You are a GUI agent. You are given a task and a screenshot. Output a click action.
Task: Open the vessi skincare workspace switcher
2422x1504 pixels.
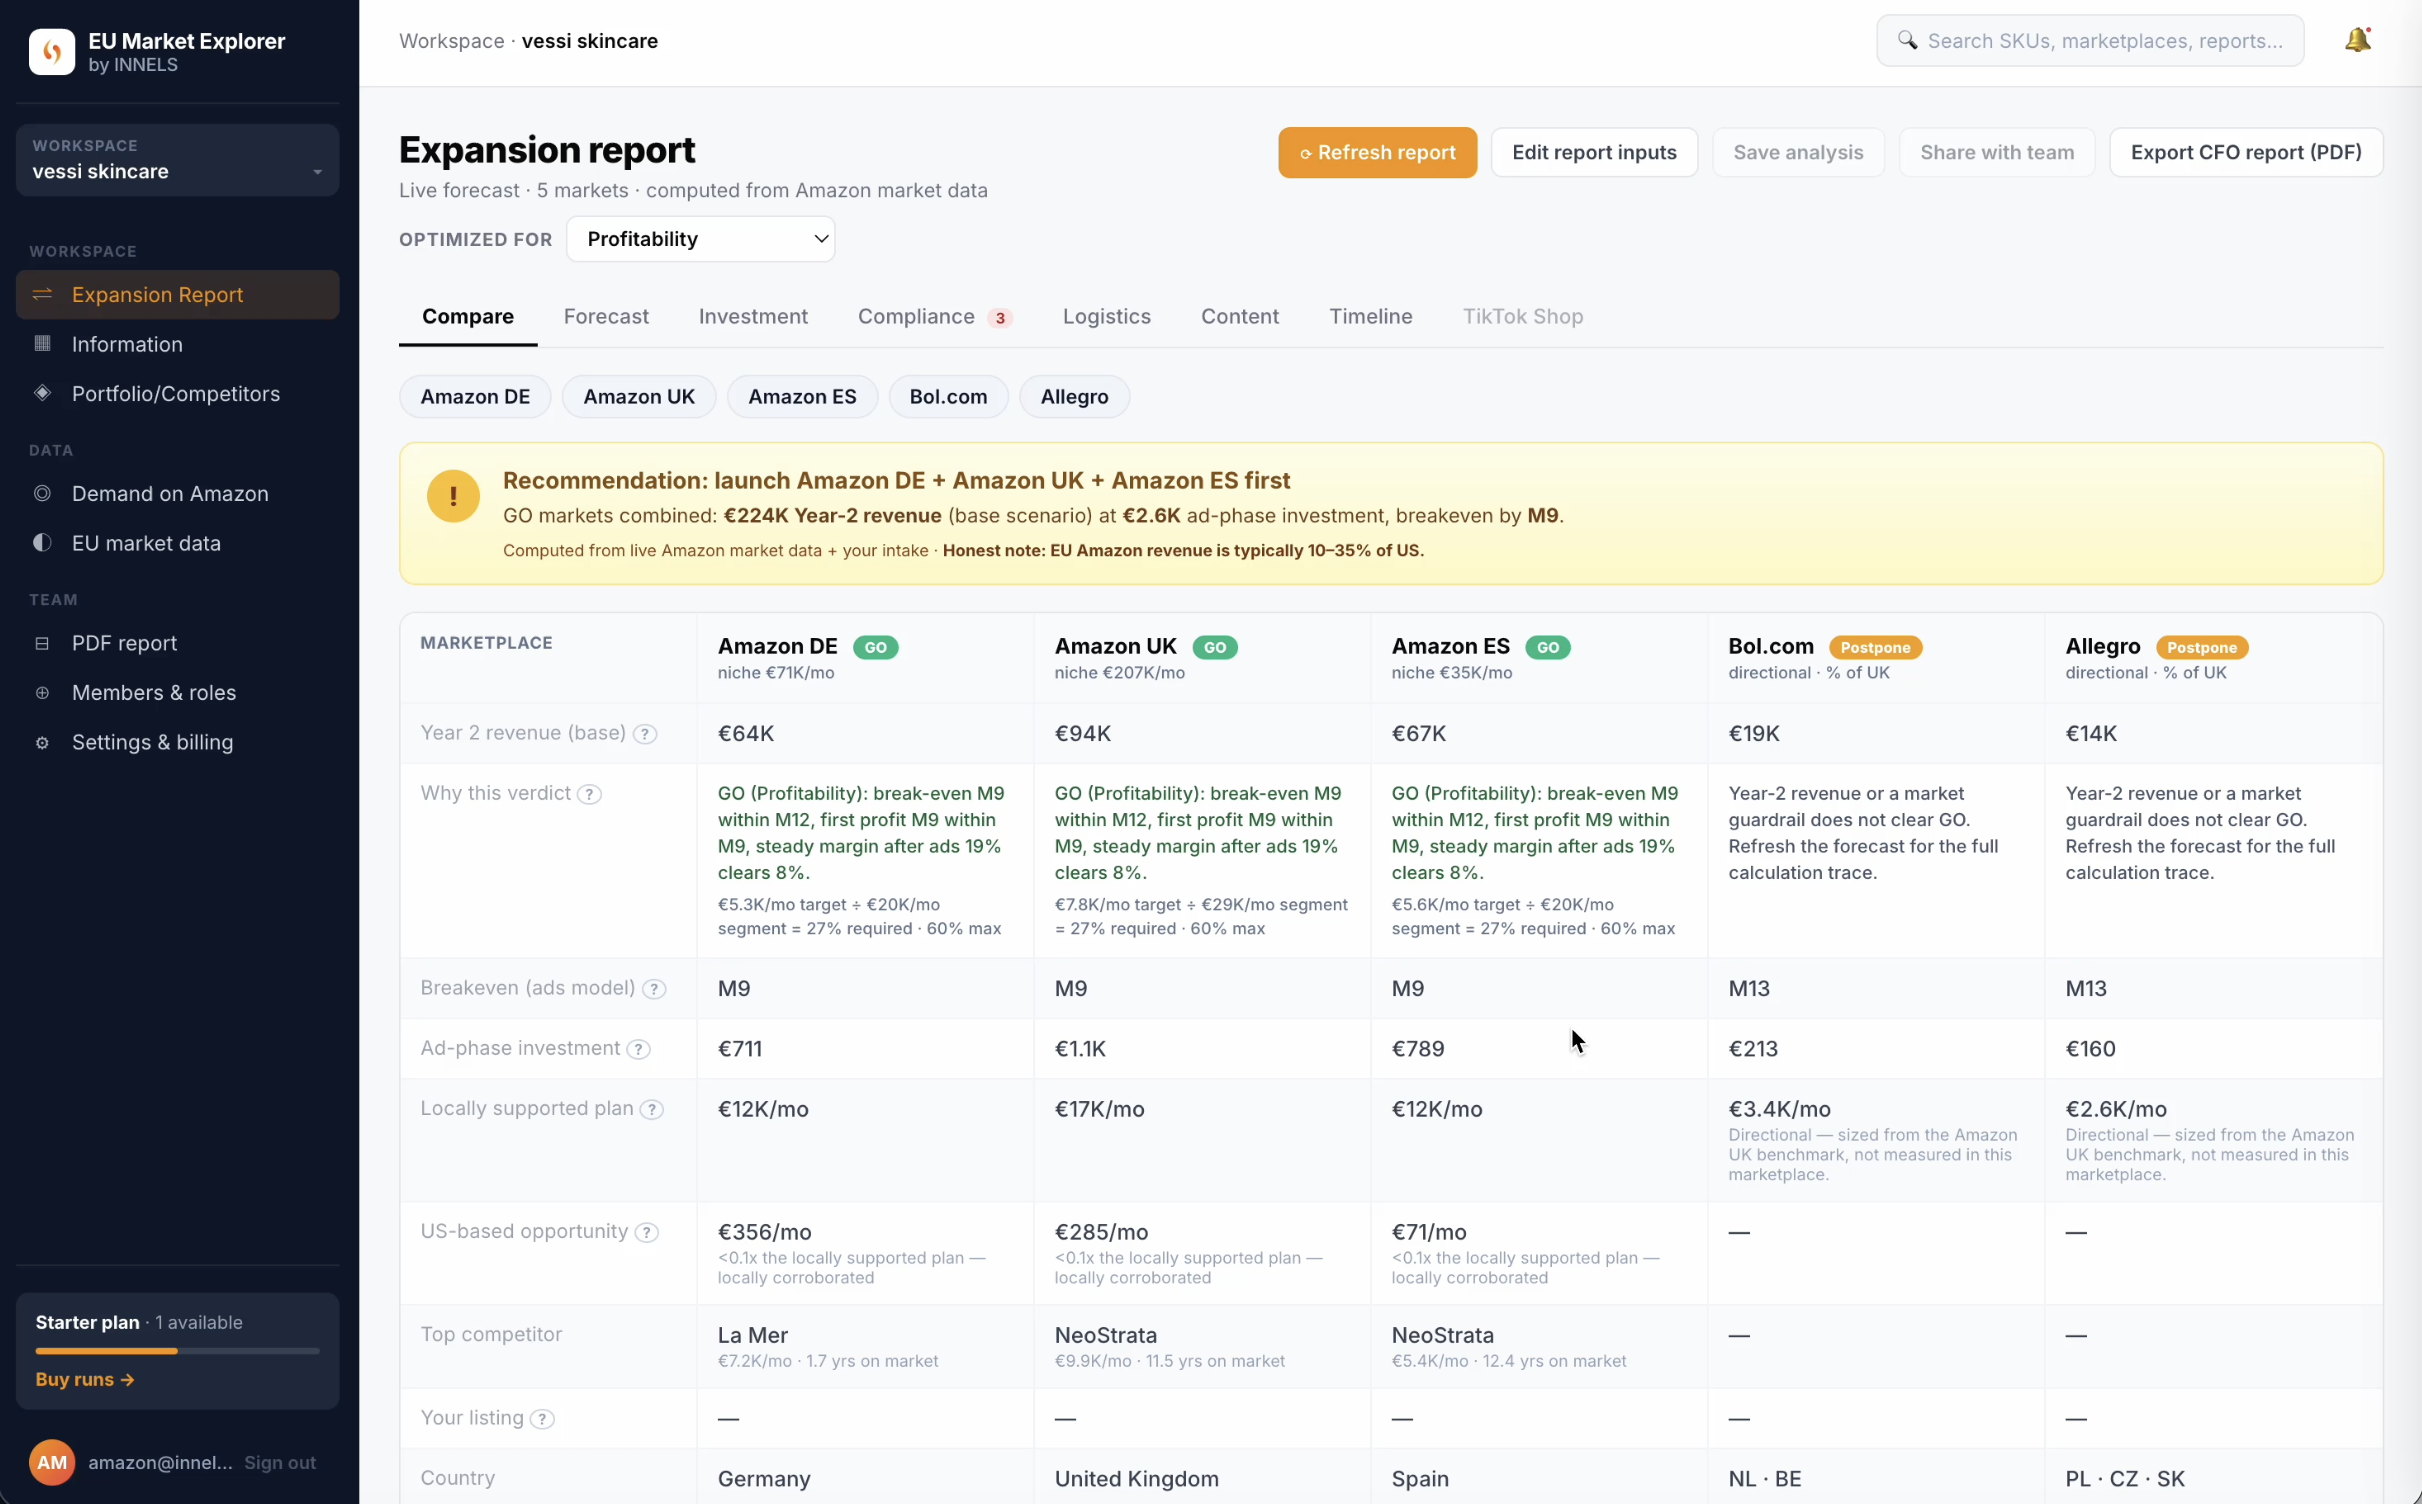[x=177, y=160]
